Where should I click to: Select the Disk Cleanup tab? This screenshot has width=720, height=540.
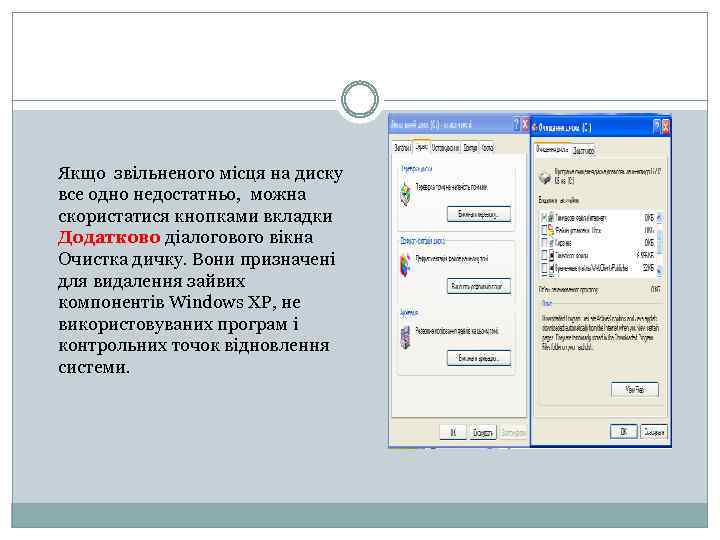(552, 150)
